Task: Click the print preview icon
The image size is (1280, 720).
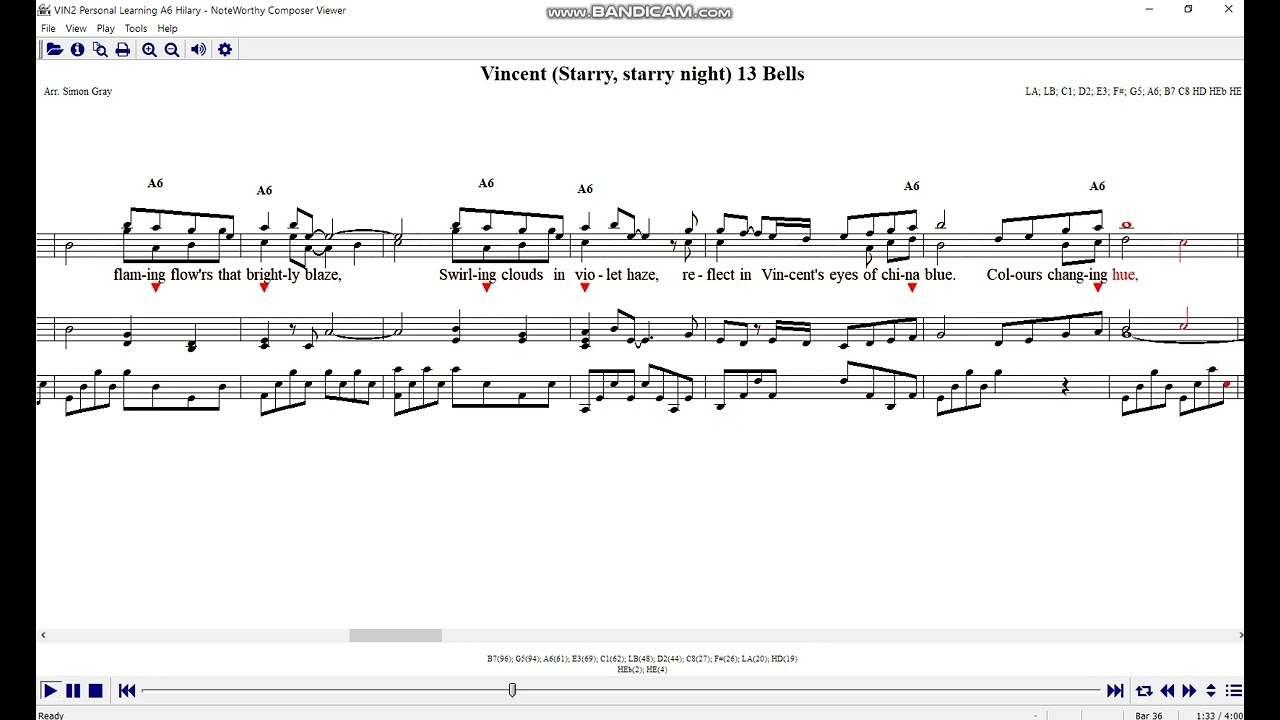Action: (100, 50)
